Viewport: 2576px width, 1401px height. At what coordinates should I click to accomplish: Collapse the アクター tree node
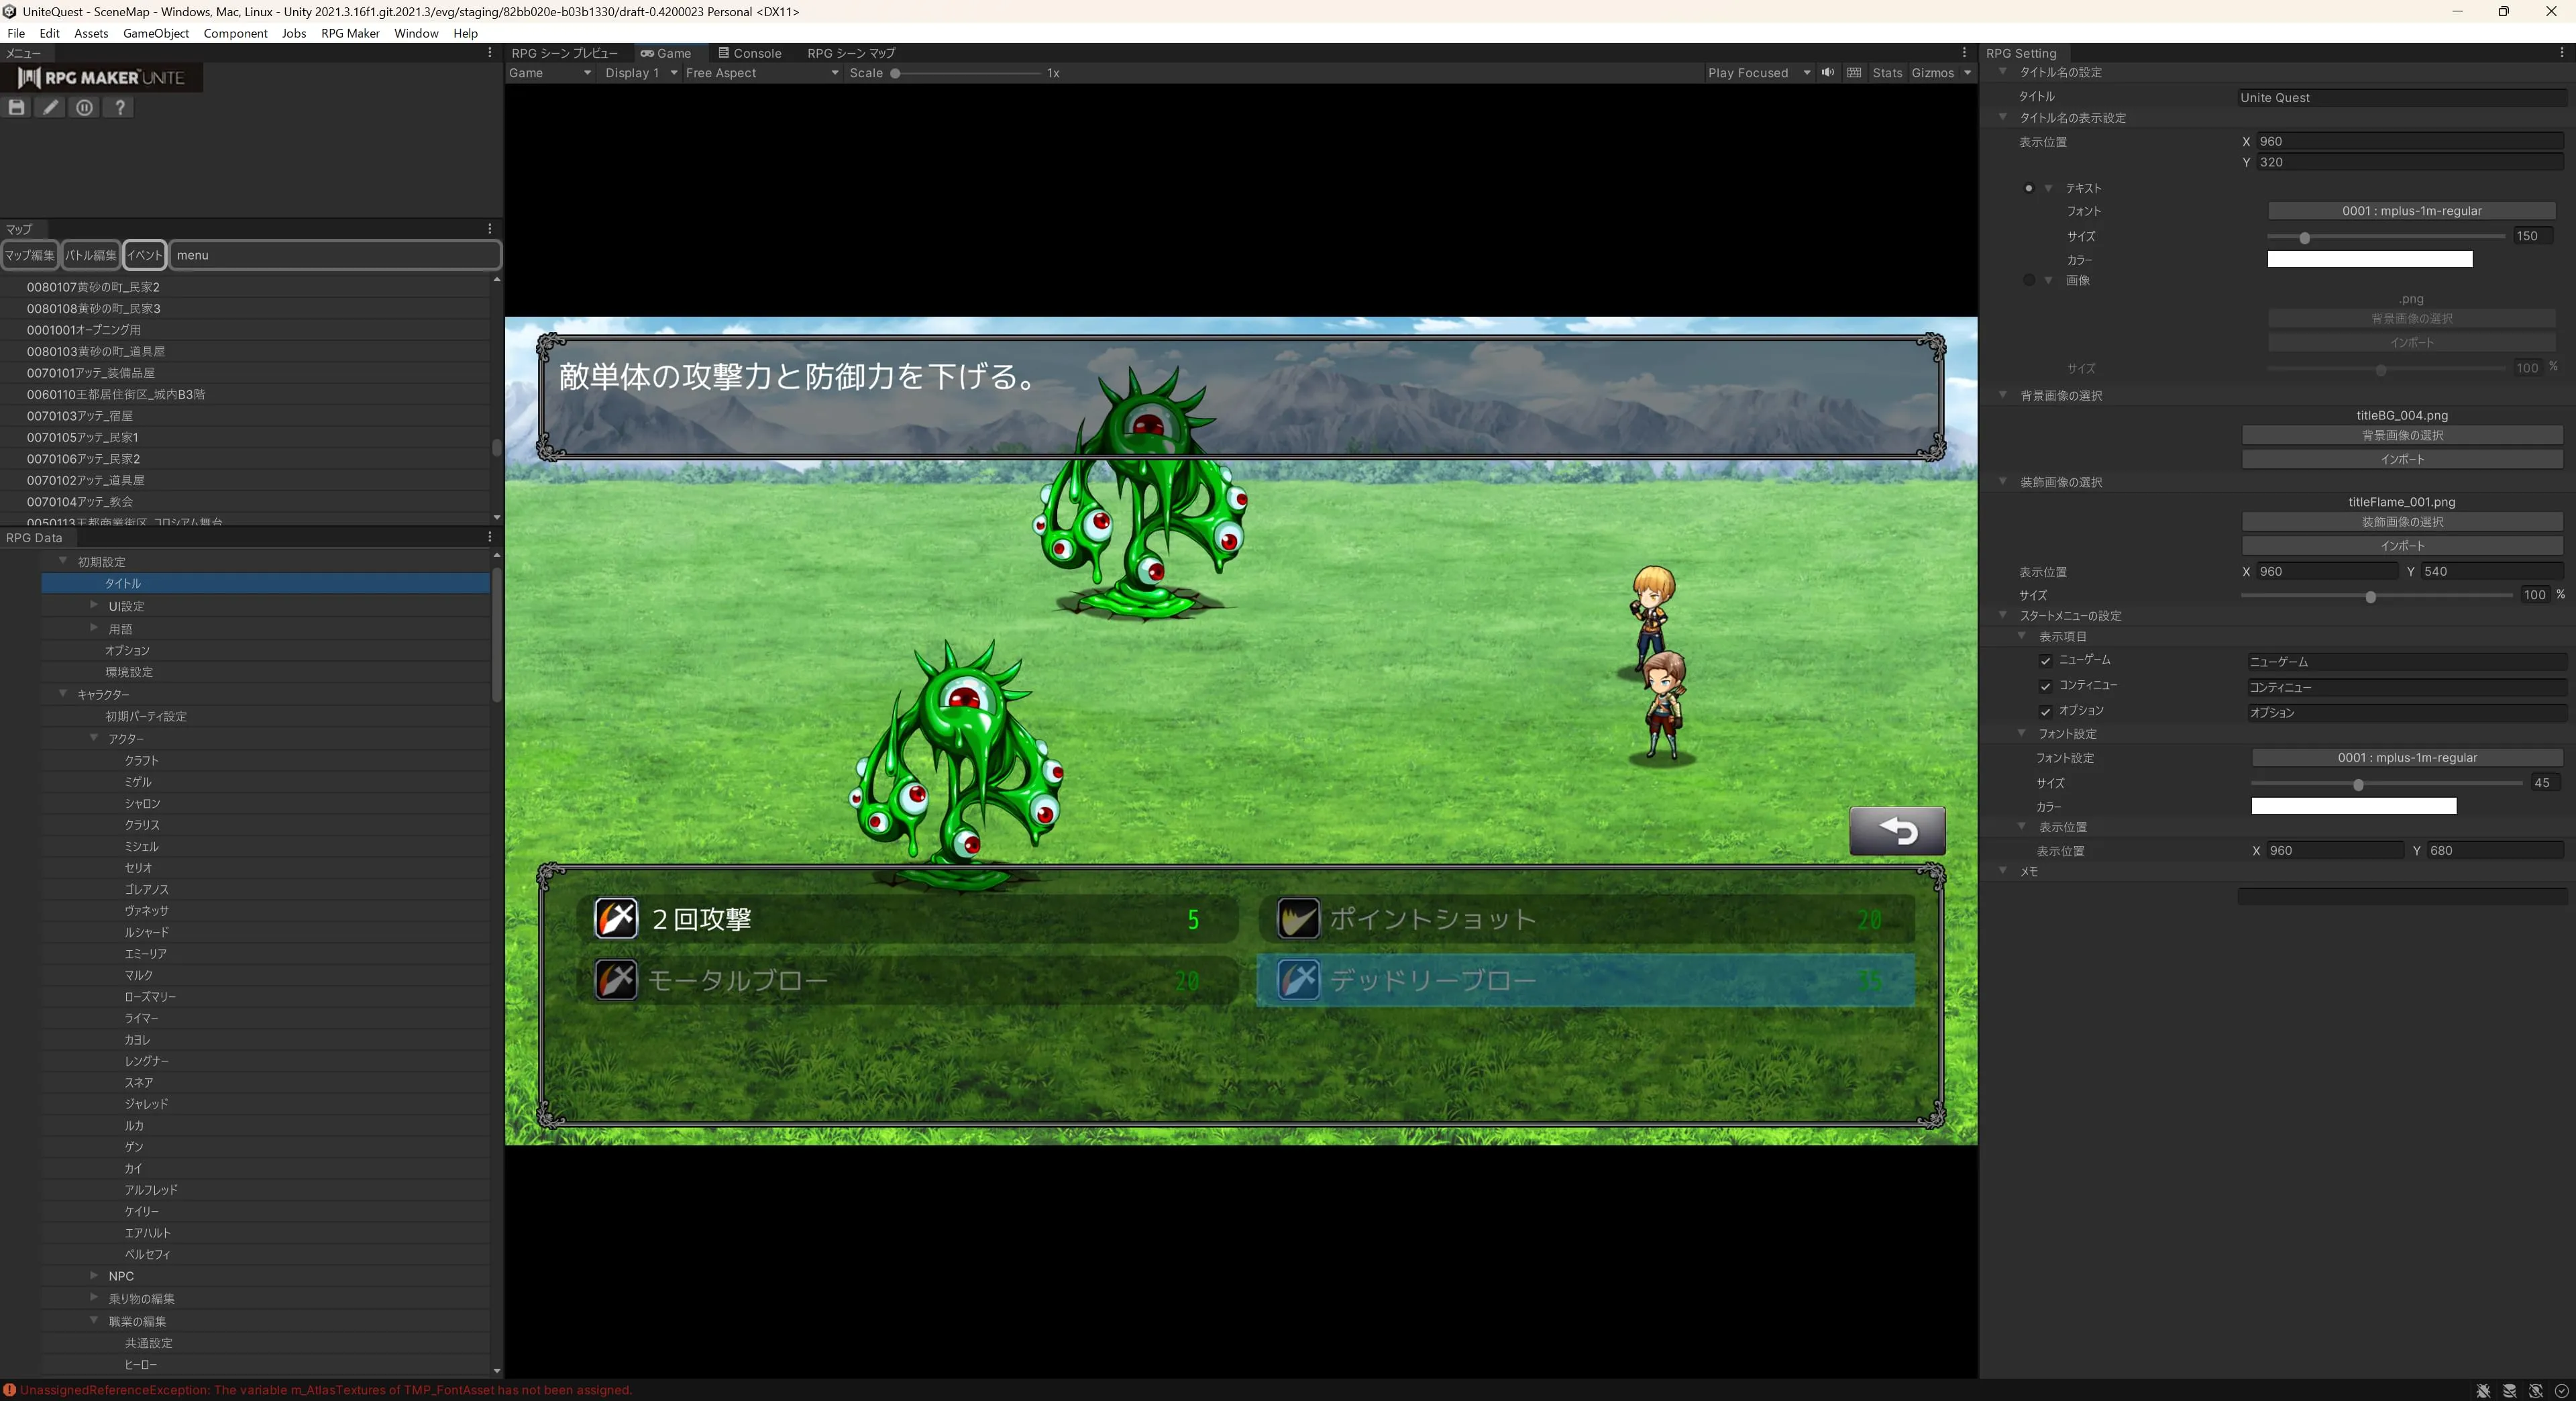[x=94, y=738]
